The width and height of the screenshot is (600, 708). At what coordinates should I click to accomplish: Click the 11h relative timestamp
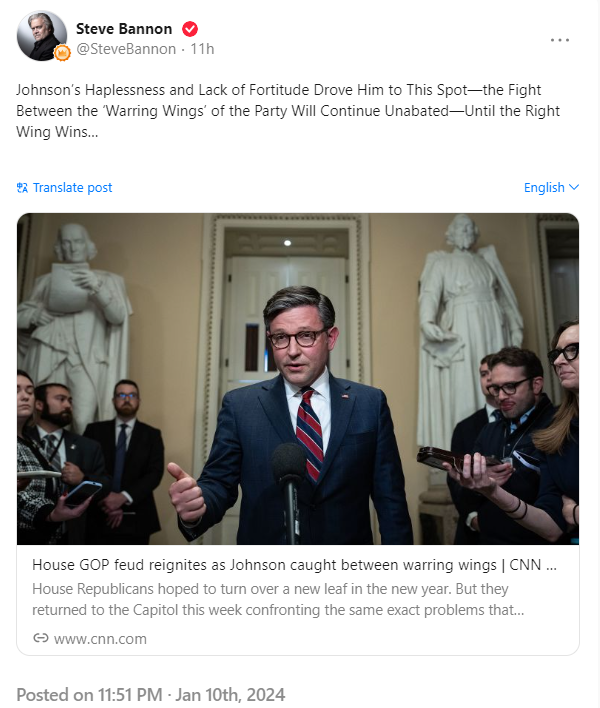click(x=202, y=49)
